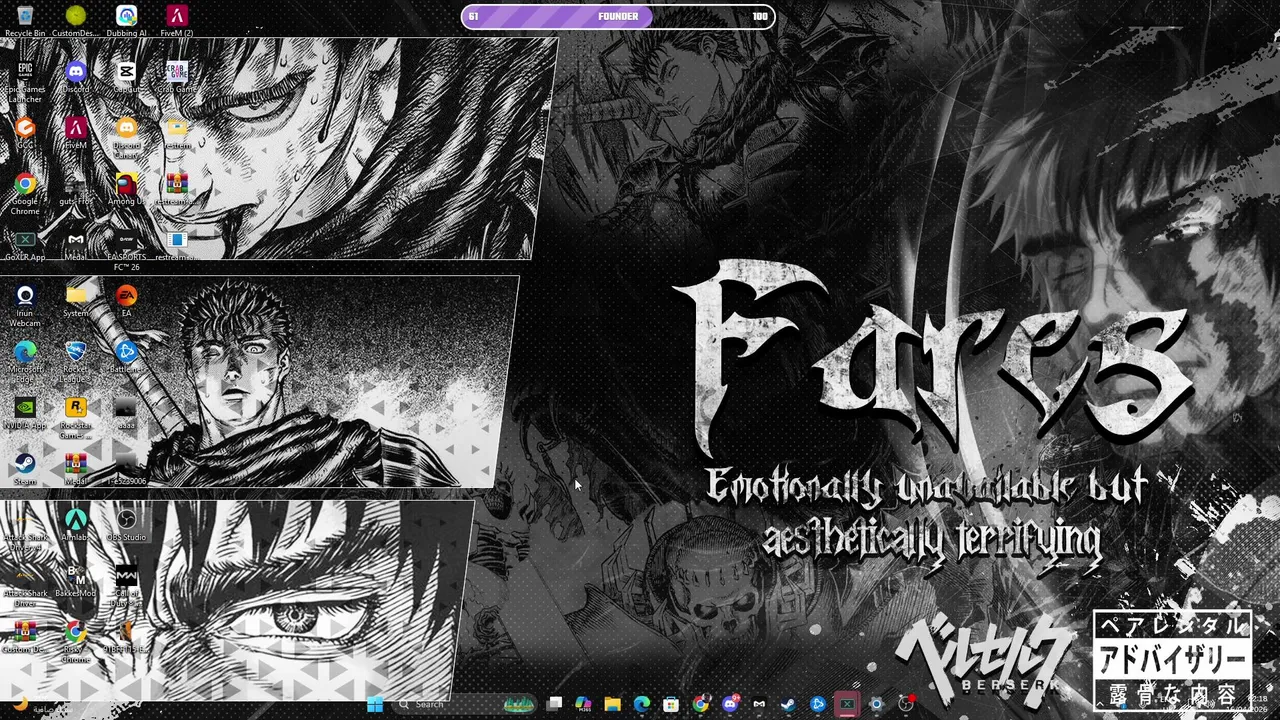Open Battle.net from the taskbar

[x=818, y=704]
